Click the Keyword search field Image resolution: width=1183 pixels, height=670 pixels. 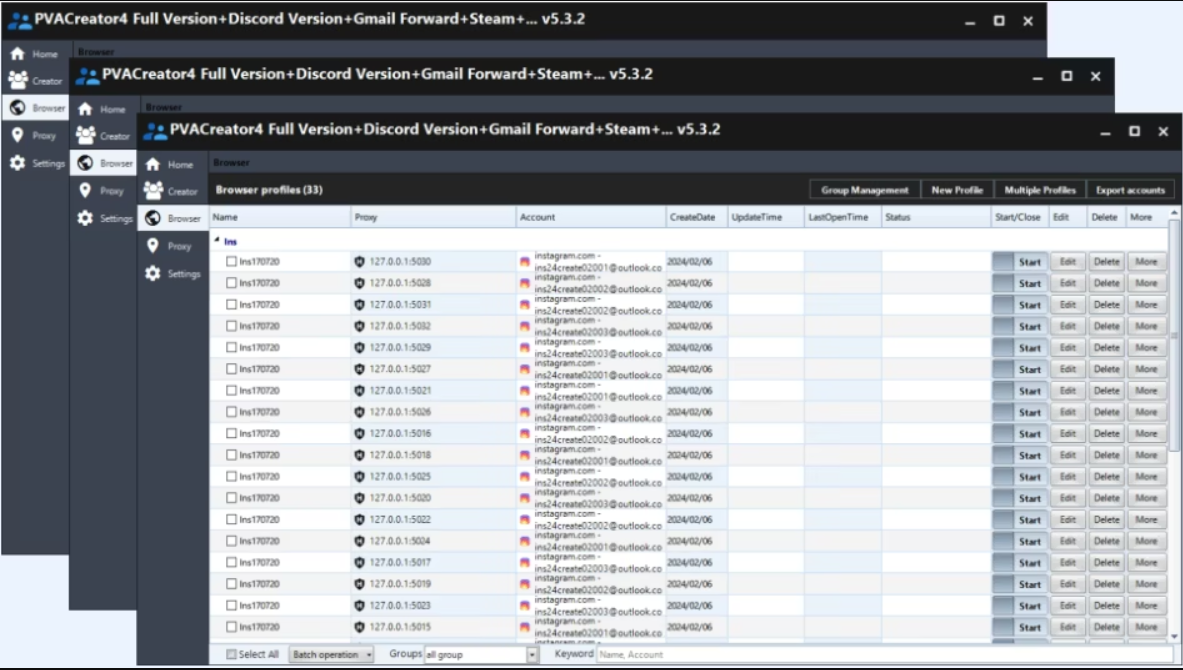[x=884, y=655]
